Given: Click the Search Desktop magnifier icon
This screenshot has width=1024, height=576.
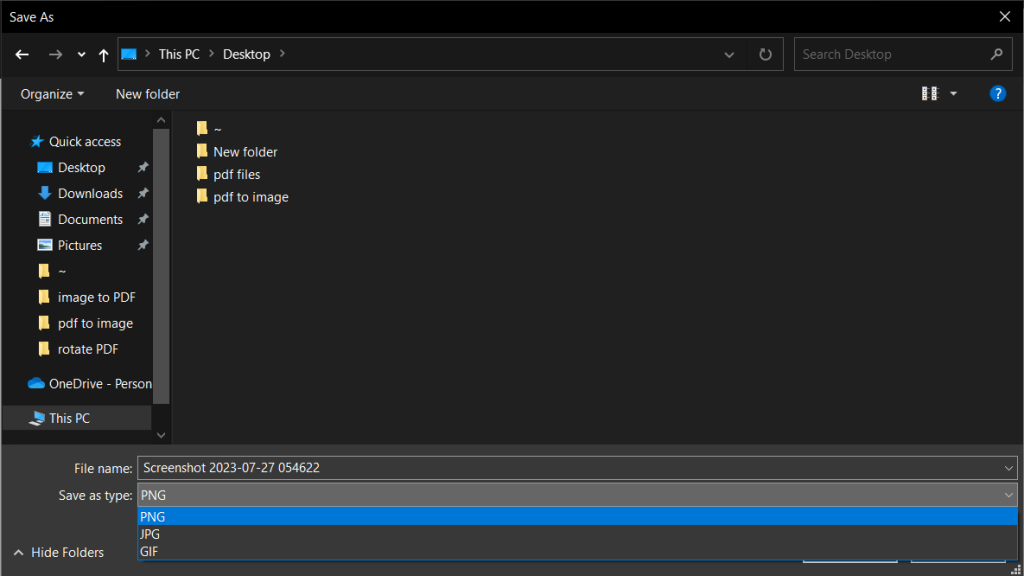Looking at the screenshot, I should (996, 54).
